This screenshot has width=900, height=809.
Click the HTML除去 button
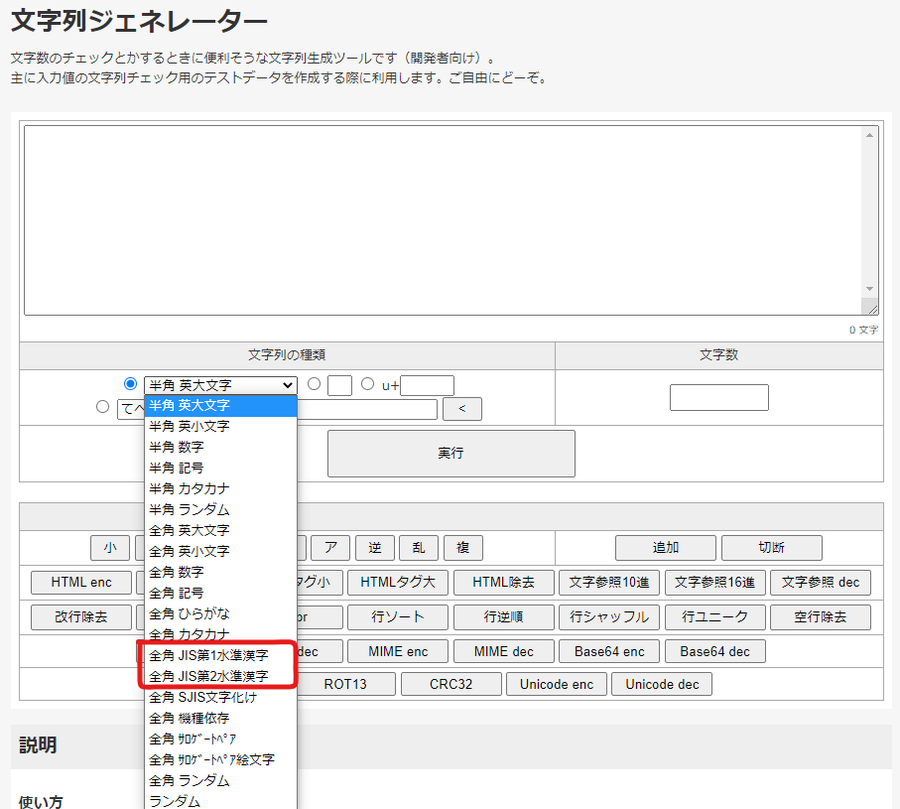[504, 582]
